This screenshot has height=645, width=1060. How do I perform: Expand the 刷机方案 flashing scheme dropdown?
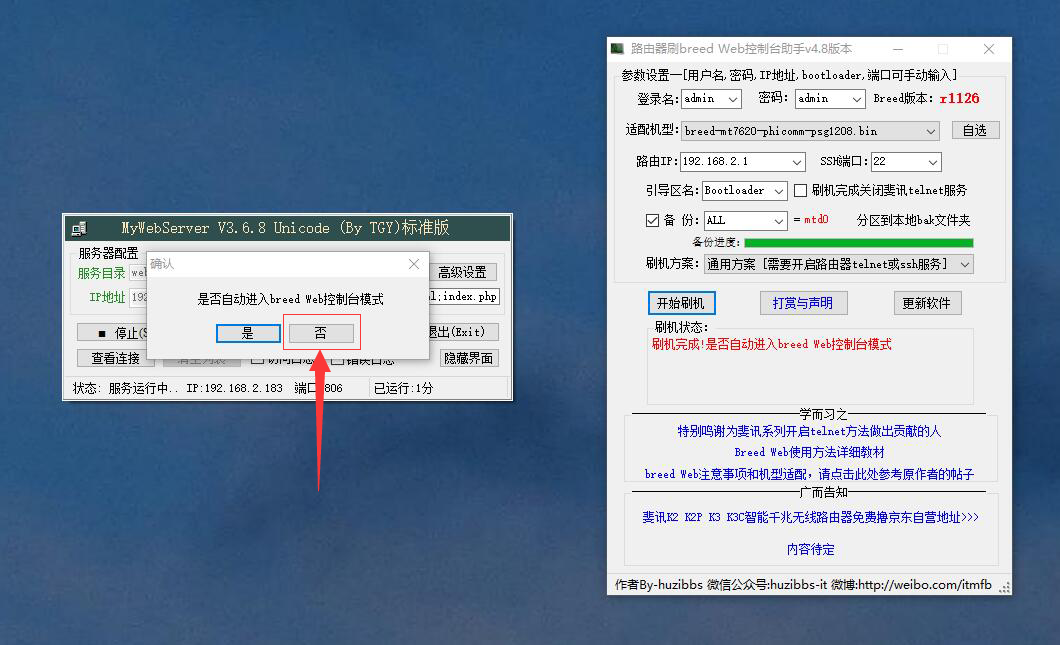tap(965, 263)
